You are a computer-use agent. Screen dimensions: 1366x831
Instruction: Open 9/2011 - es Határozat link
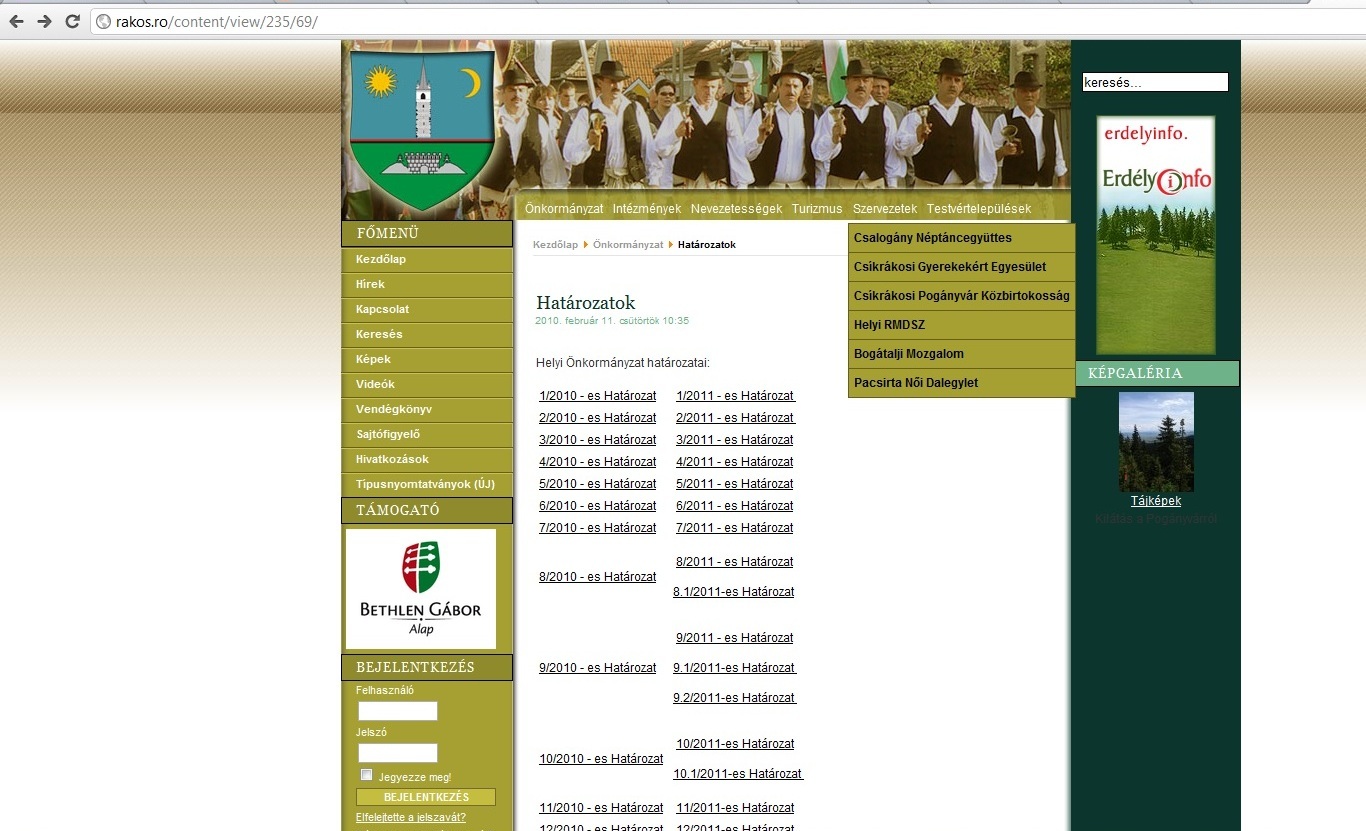[735, 638]
